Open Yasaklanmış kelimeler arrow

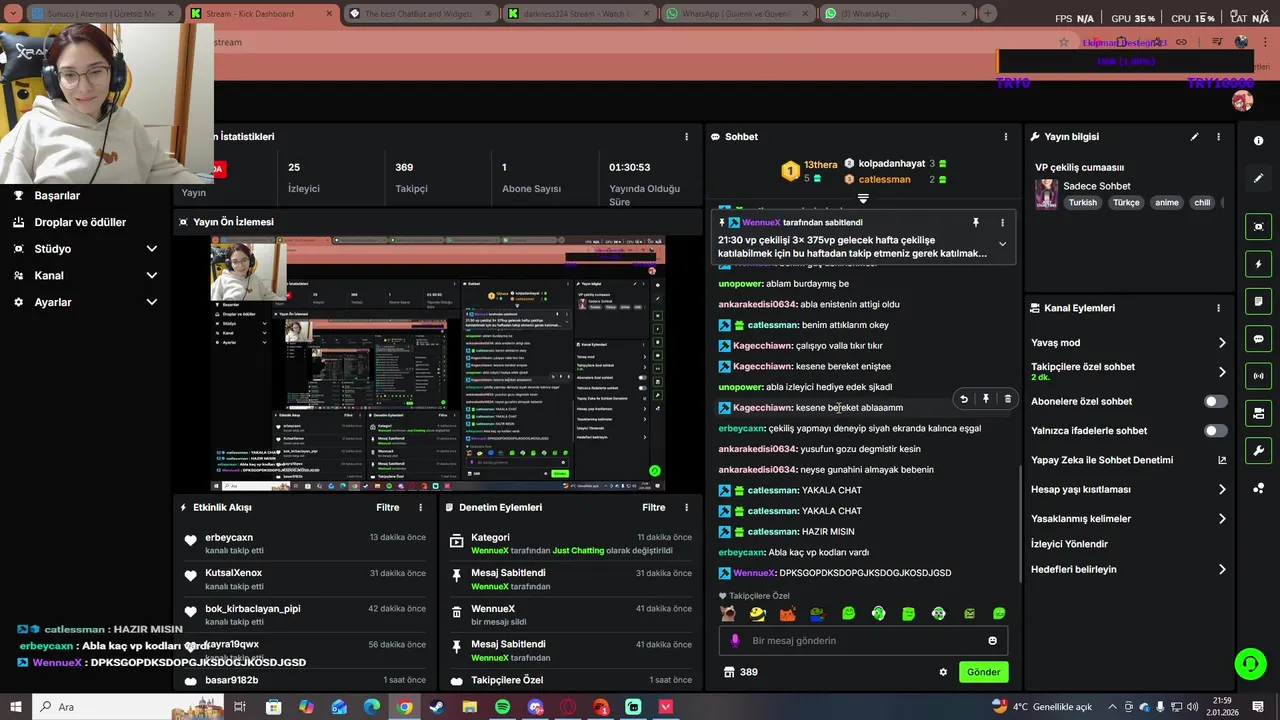coord(1221,519)
